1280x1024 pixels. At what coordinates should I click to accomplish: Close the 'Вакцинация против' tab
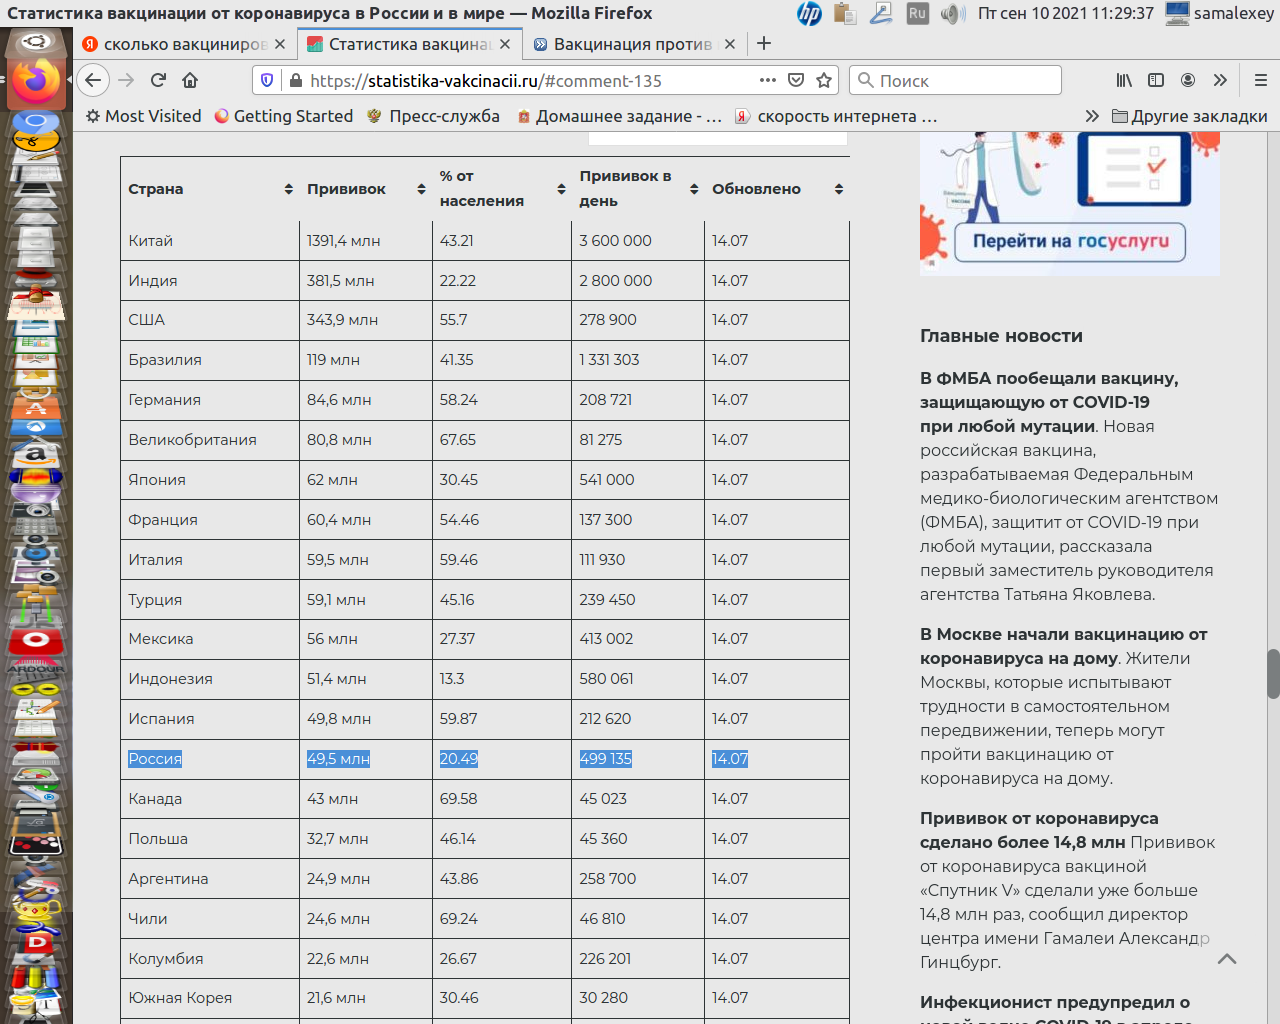tap(730, 44)
